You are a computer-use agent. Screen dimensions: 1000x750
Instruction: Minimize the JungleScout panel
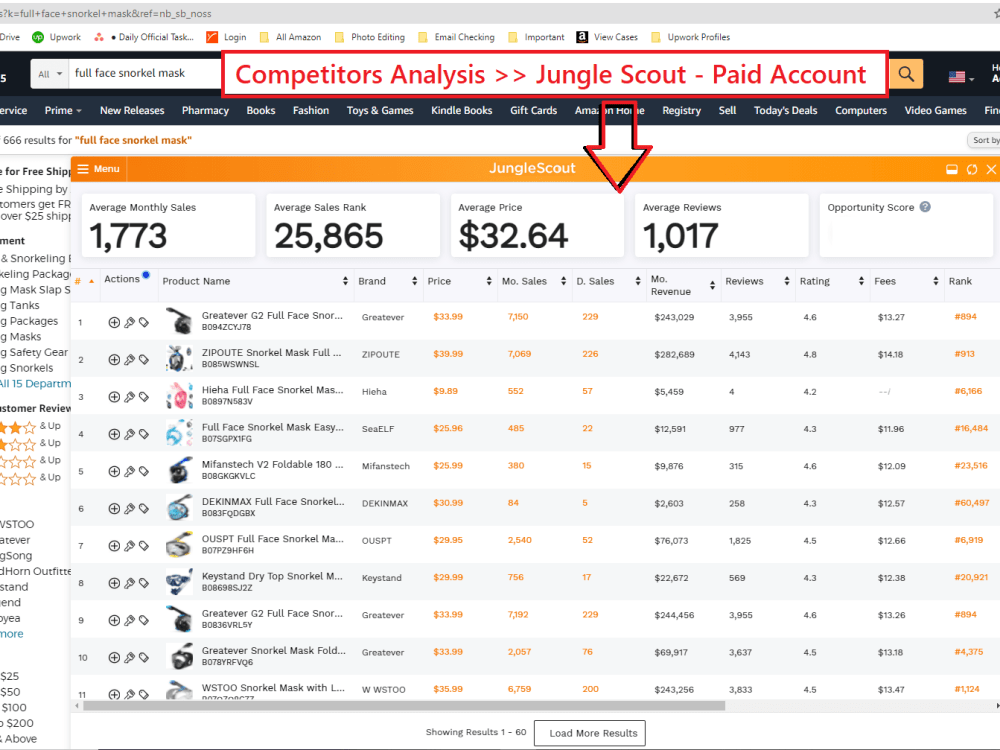[x=952, y=169]
